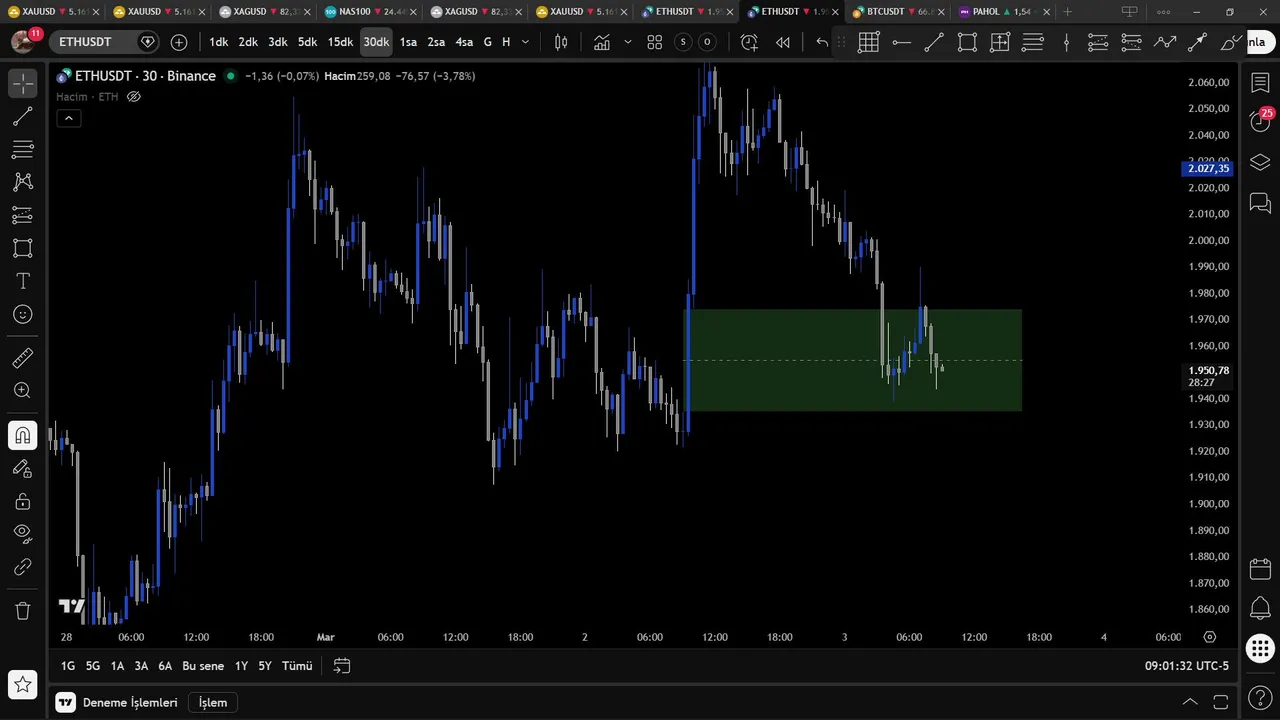
Task: Select the trend line tool in left sidebar
Action: 22,117
